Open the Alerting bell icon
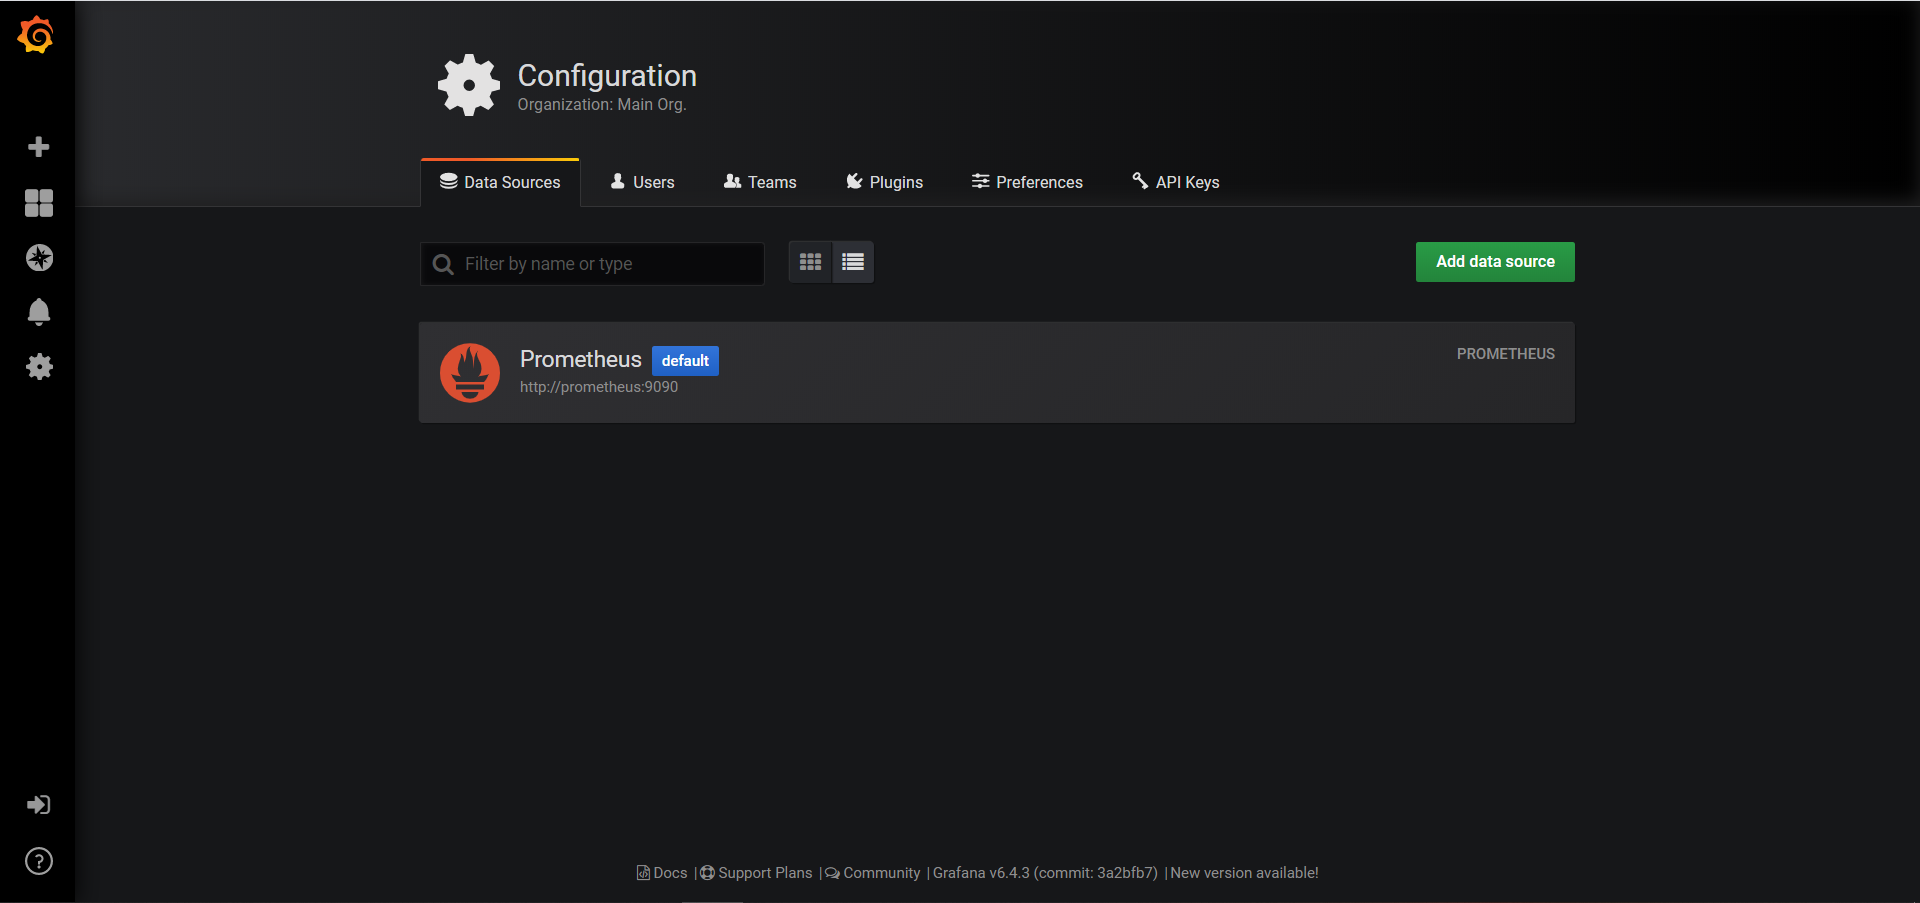 coord(38,312)
